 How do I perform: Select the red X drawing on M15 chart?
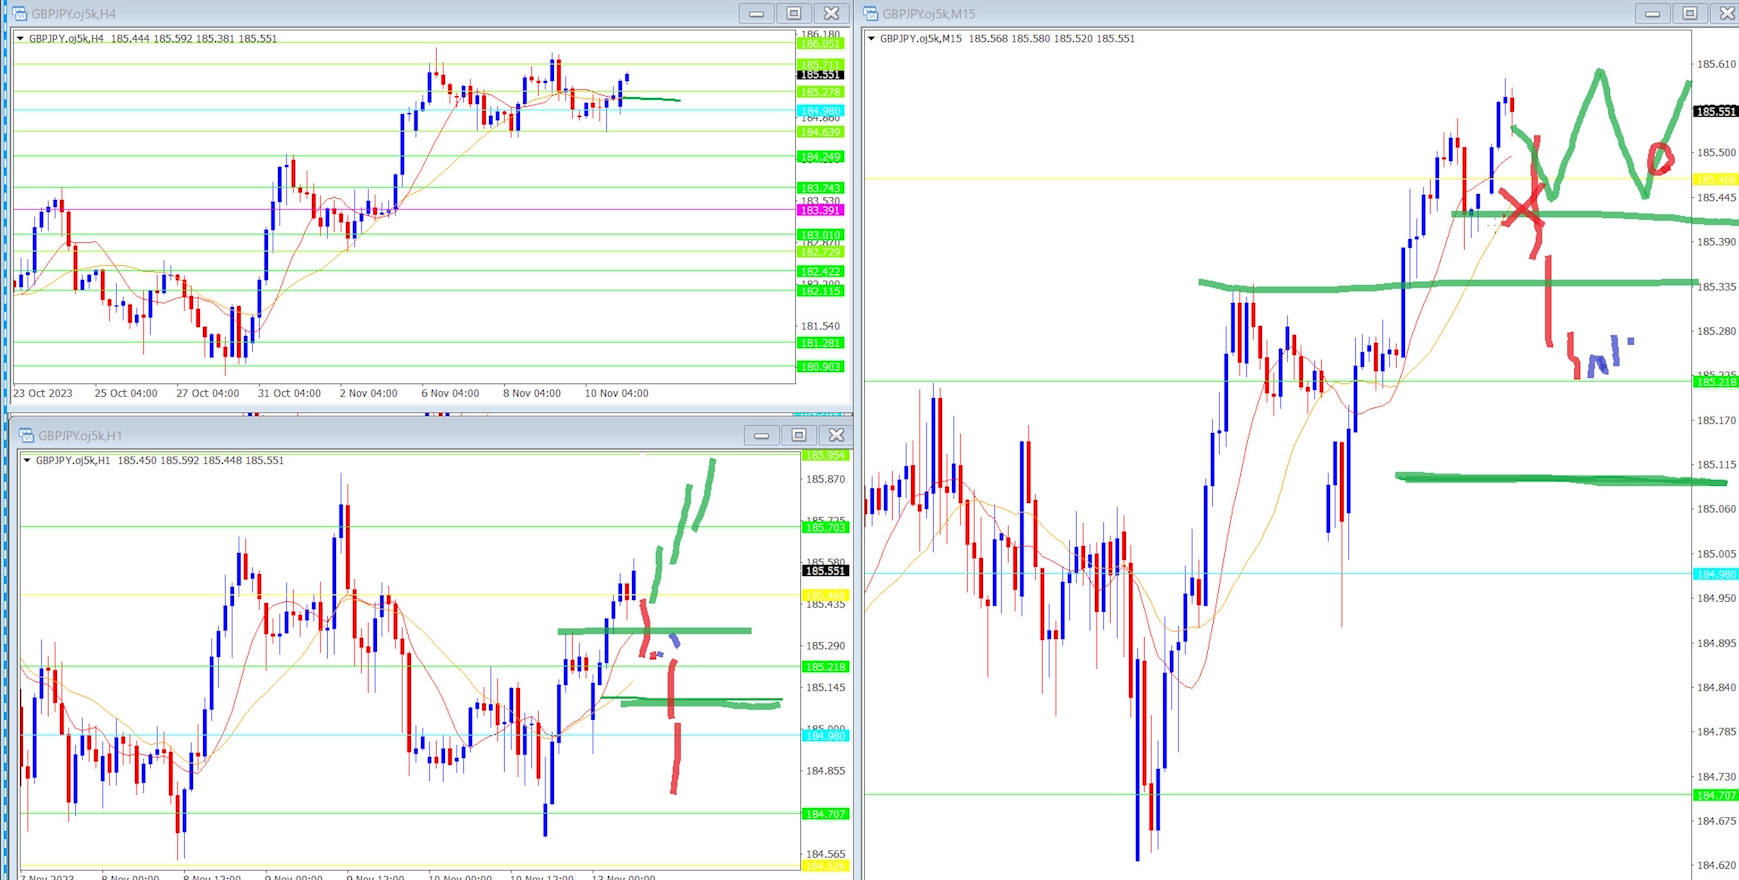(x=1521, y=210)
